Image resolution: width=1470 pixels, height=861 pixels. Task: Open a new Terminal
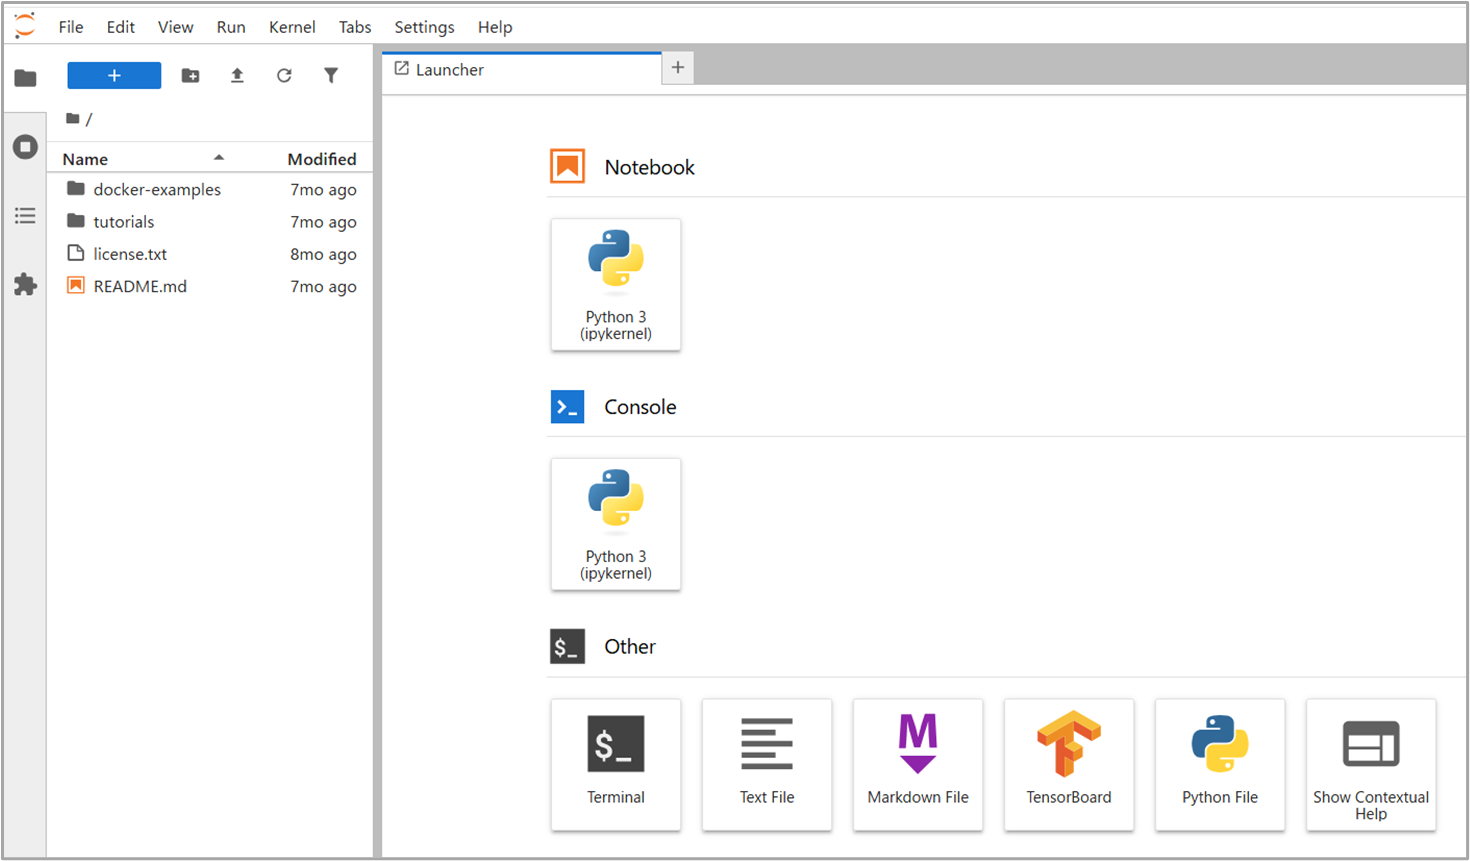click(615, 764)
